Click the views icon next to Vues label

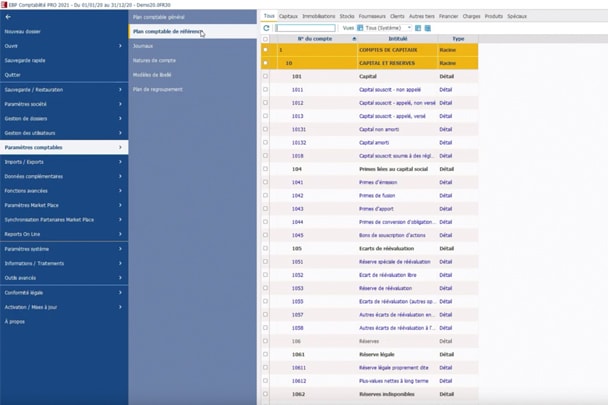361,28
